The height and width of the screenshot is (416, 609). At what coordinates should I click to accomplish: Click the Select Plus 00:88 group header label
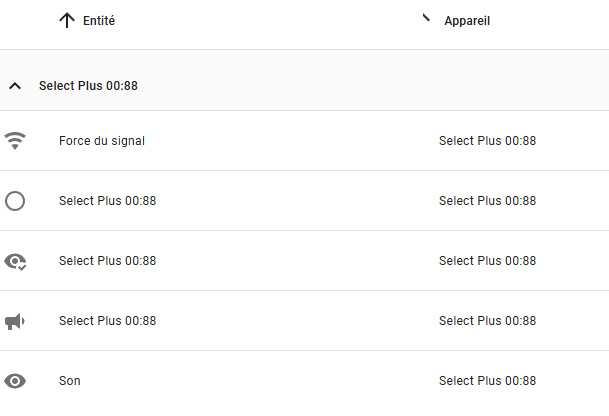pyautogui.click(x=88, y=85)
